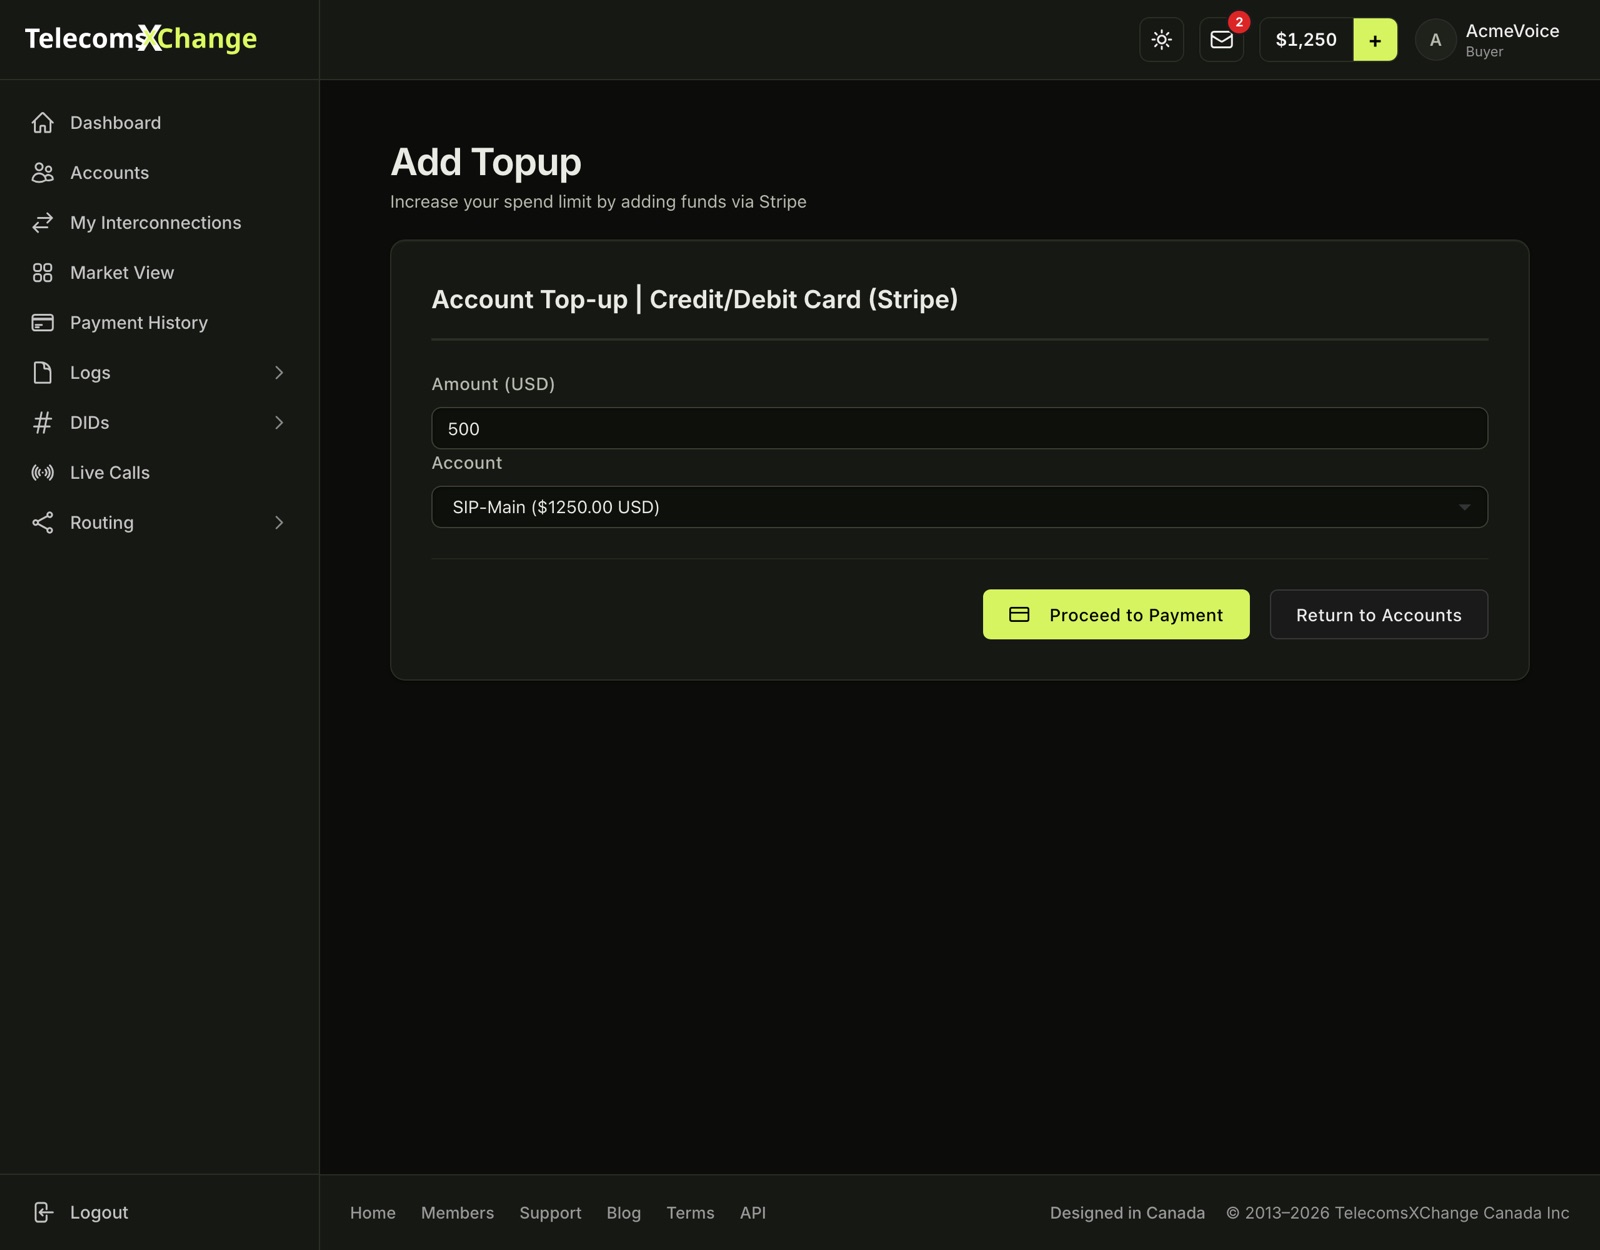Click the Logout door icon
This screenshot has height=1250, width=1600.
tap(42, 1212)
